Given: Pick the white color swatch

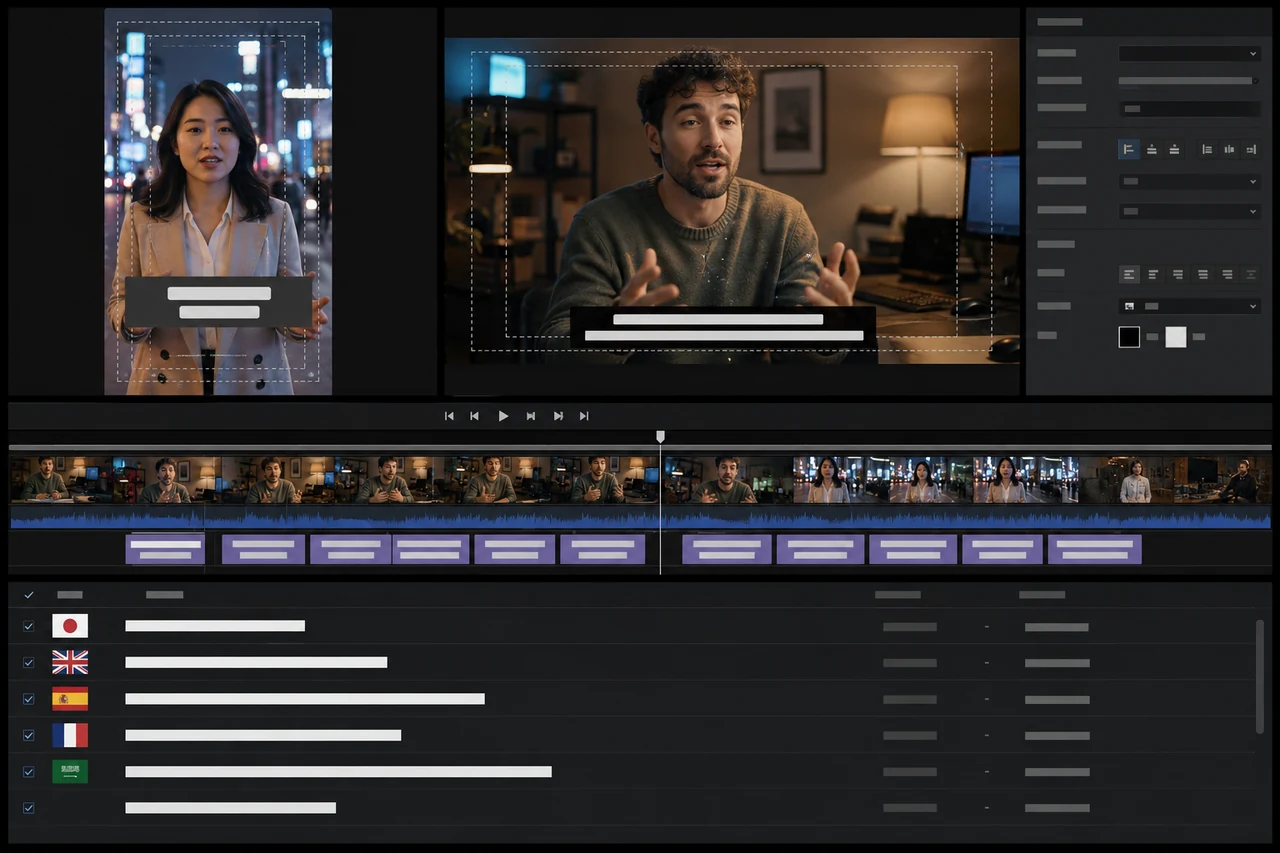Looking at the screenshot, I should click(1176, 337).
